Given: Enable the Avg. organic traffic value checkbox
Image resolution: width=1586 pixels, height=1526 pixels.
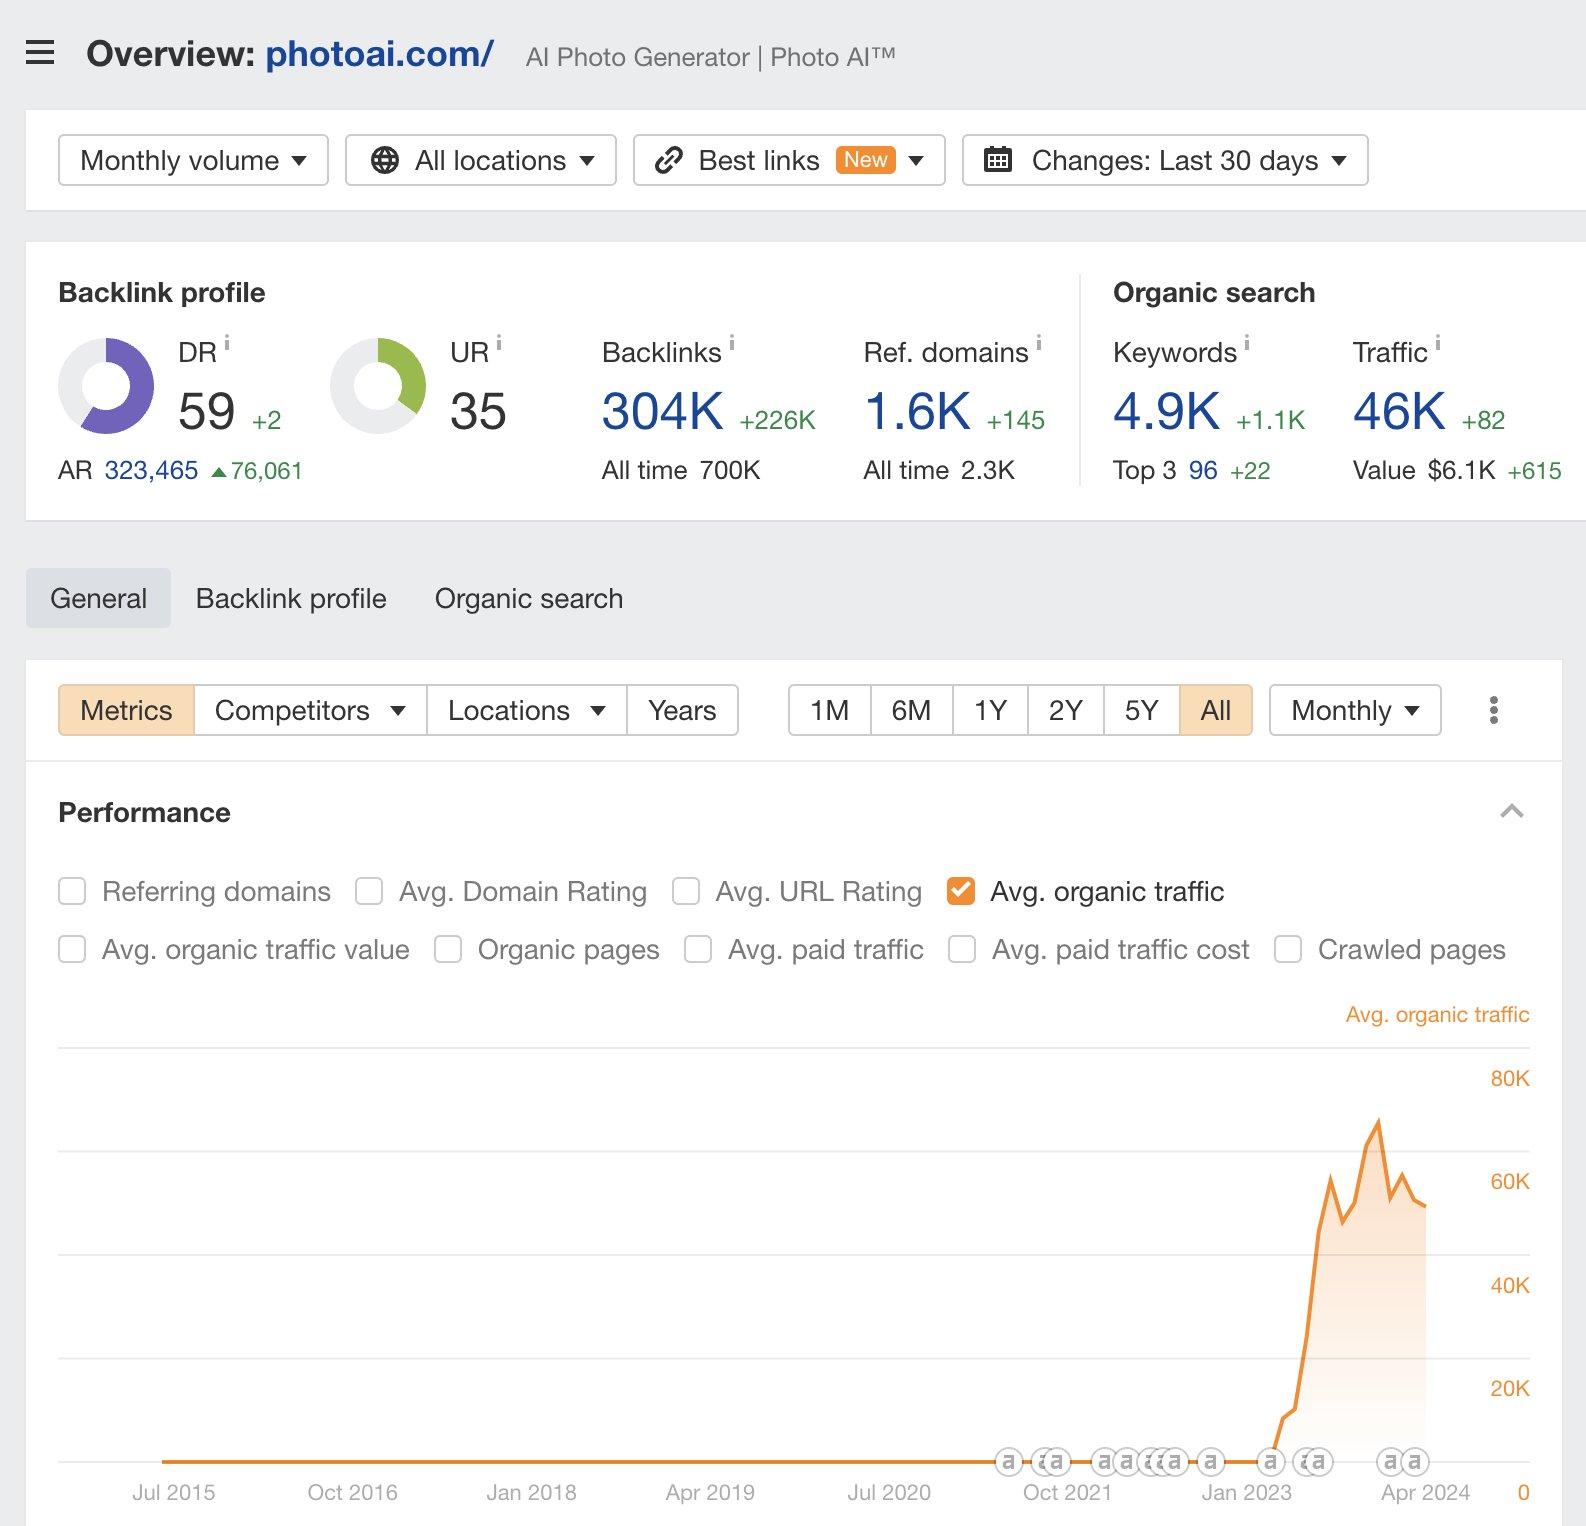Looking at the screenshot, I should click(72, 949).
